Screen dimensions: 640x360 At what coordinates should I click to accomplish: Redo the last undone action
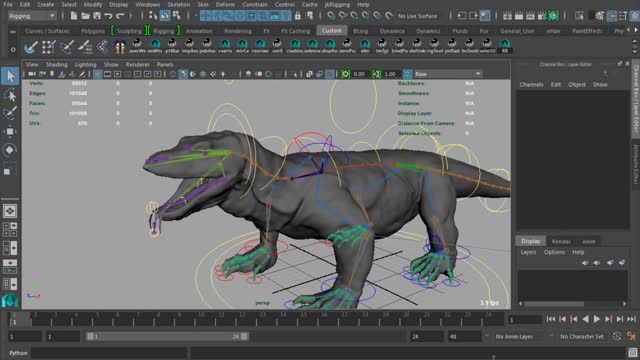point(120,16)
